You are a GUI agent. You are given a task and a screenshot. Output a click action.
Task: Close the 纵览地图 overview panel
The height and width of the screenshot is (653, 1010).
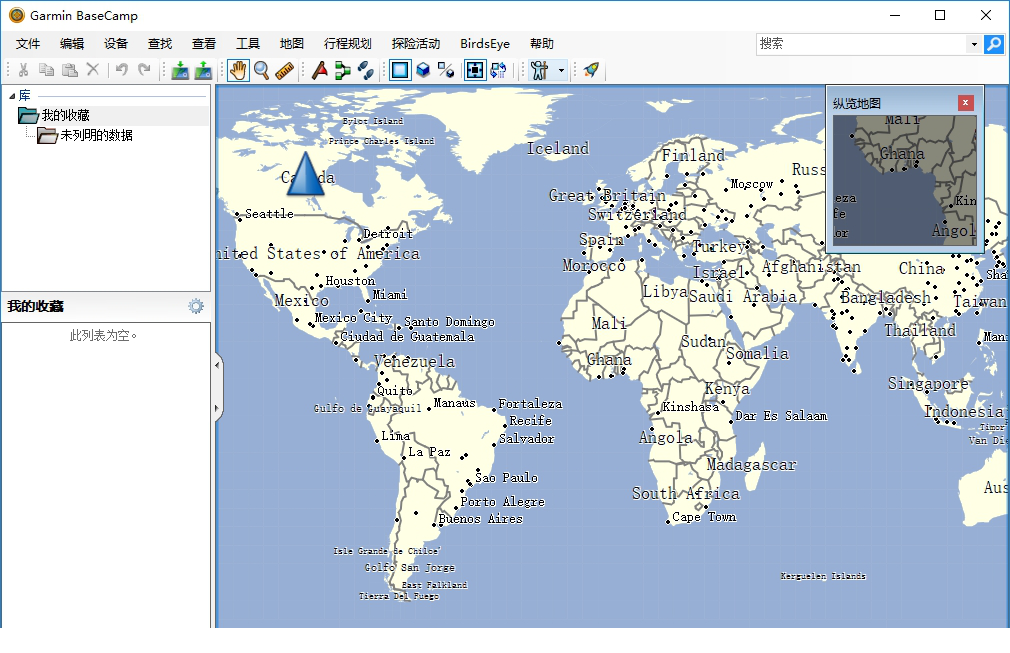pyautogui.click(x=965, y=102)
